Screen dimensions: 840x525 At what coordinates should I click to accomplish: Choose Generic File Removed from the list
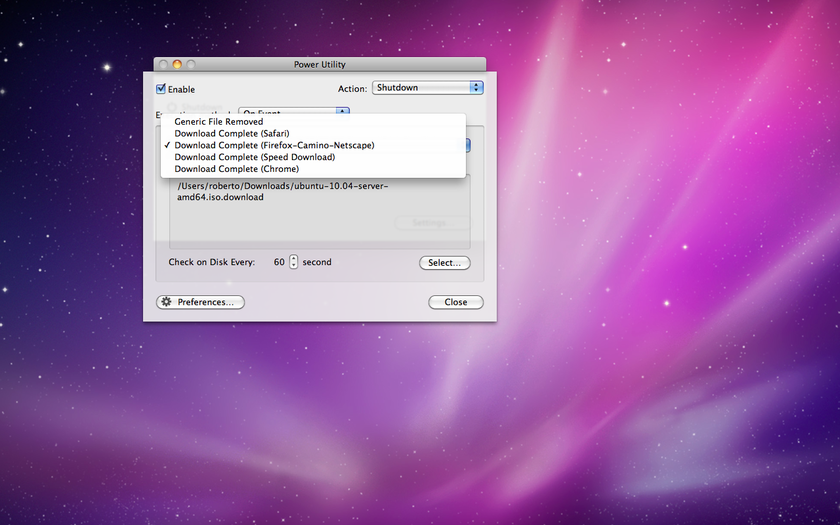point(313,122)
